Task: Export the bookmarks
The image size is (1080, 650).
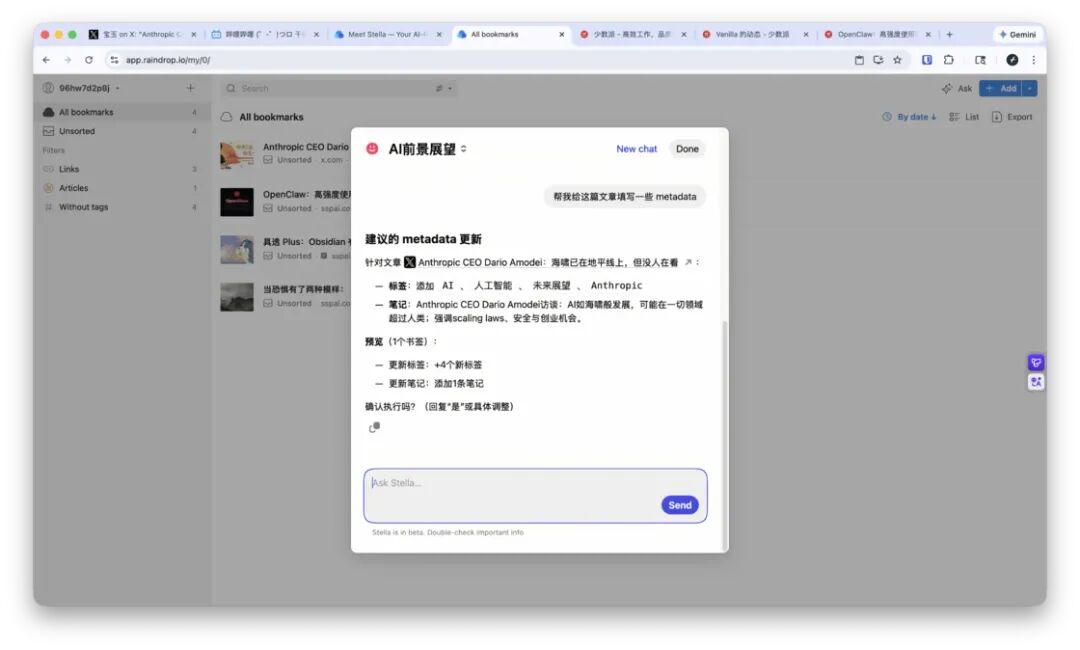Action: [x=1012, y=117]
